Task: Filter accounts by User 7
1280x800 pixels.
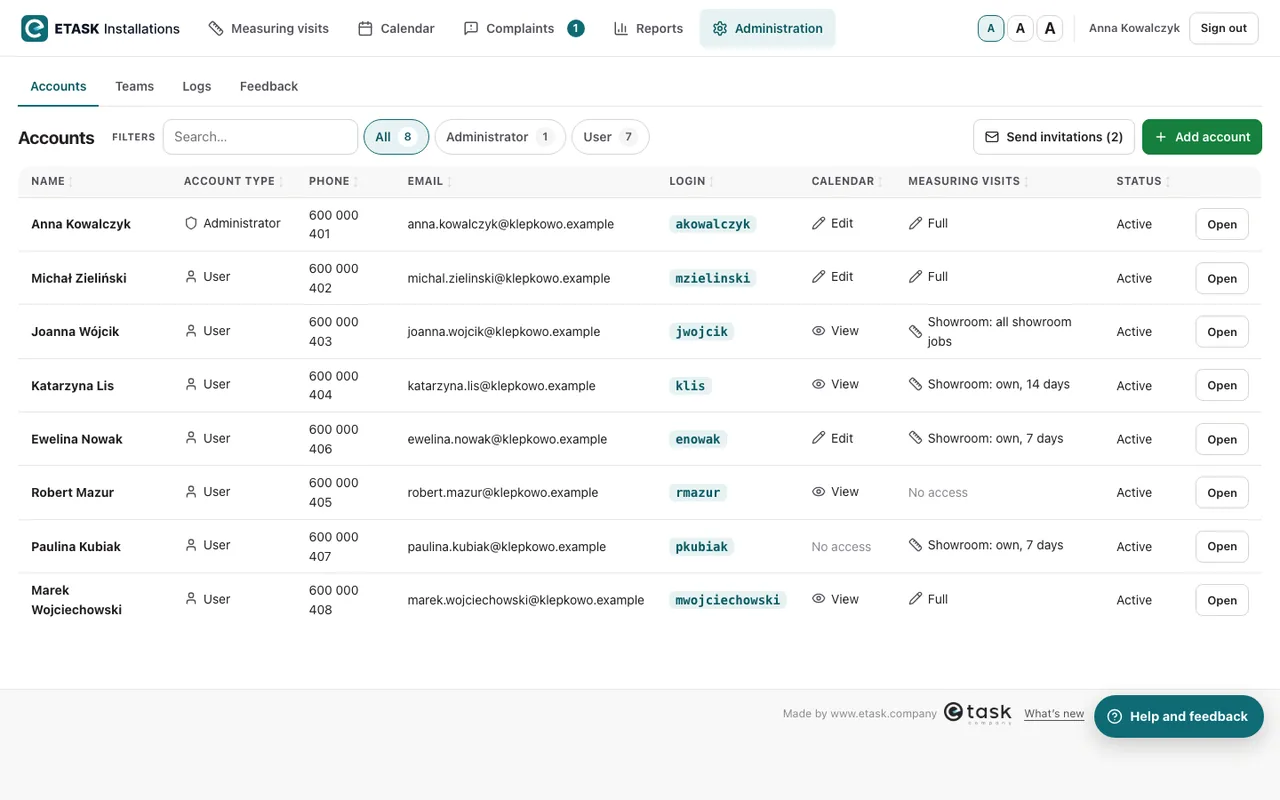Action: click(610, 137)
